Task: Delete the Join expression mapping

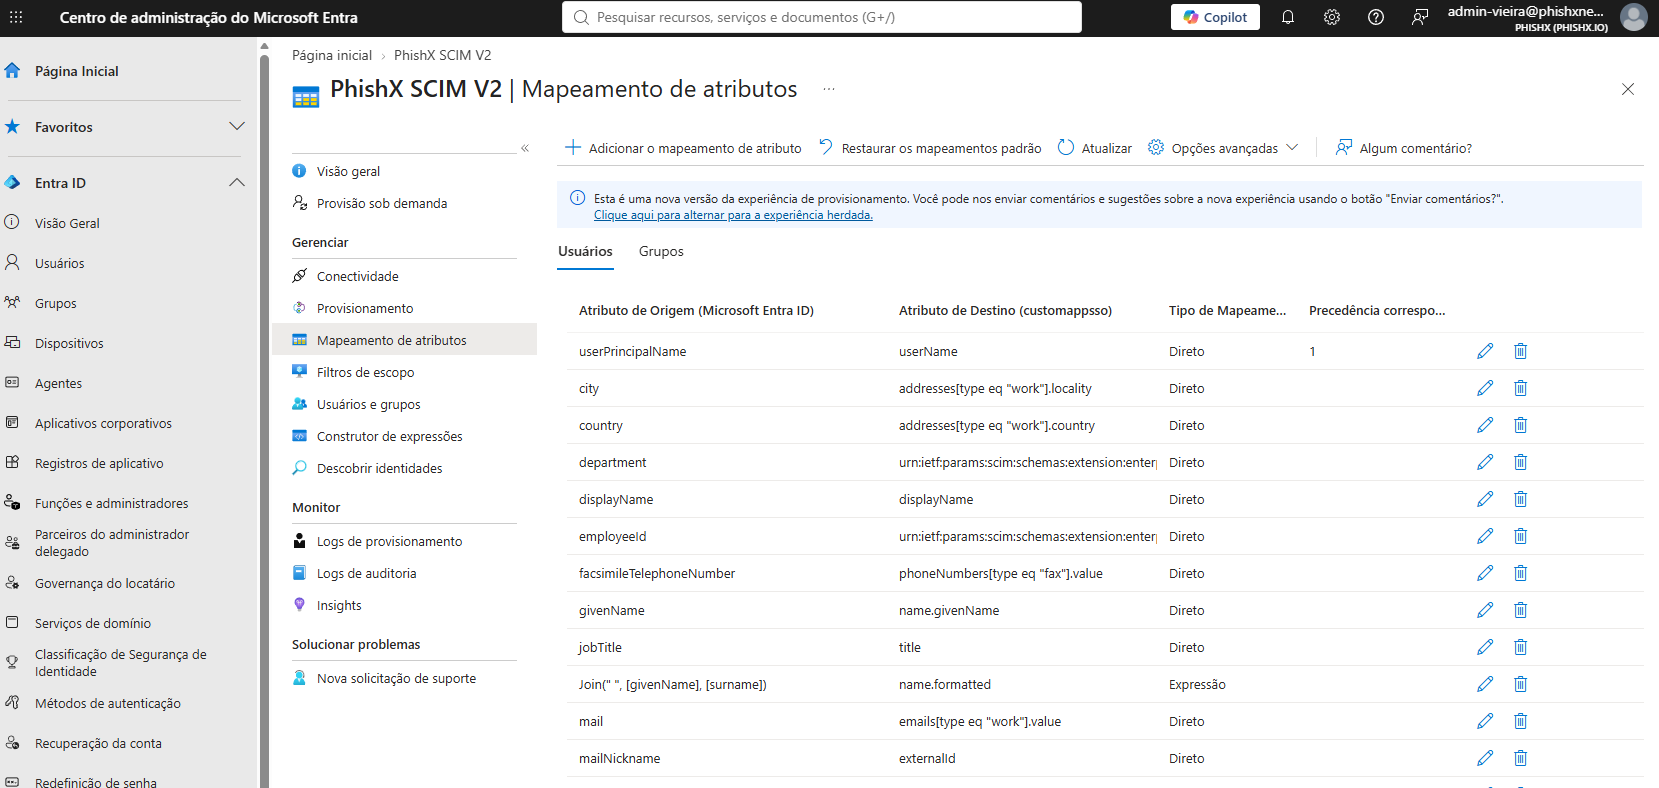Action: tap(1520, 684)
